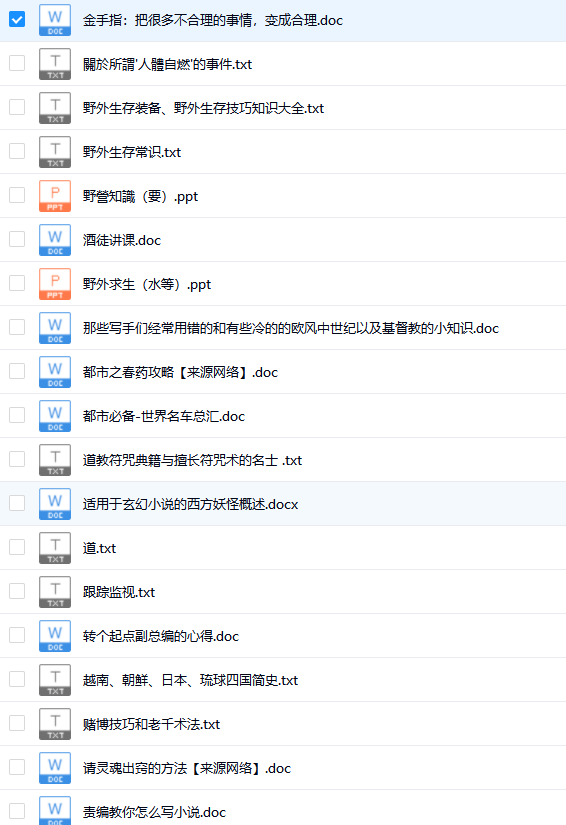The height and width of the screenshot is (825, 566).
Task: Tick the checkbox for 赌博技巧和老千术法.txt
Action: pyautogui.click(x=17, y=723)
